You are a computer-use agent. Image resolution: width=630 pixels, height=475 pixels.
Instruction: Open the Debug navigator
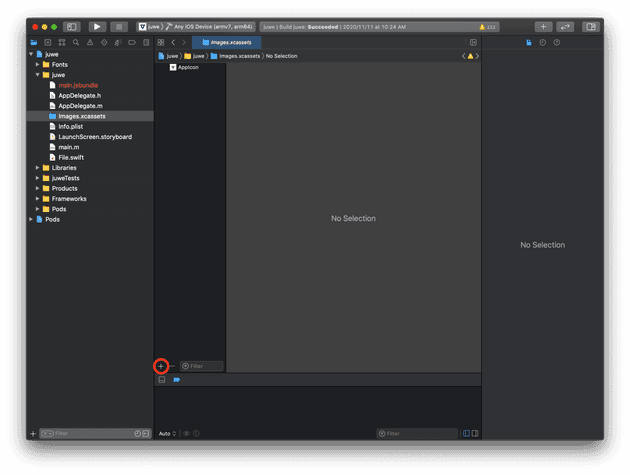point(118,43)
